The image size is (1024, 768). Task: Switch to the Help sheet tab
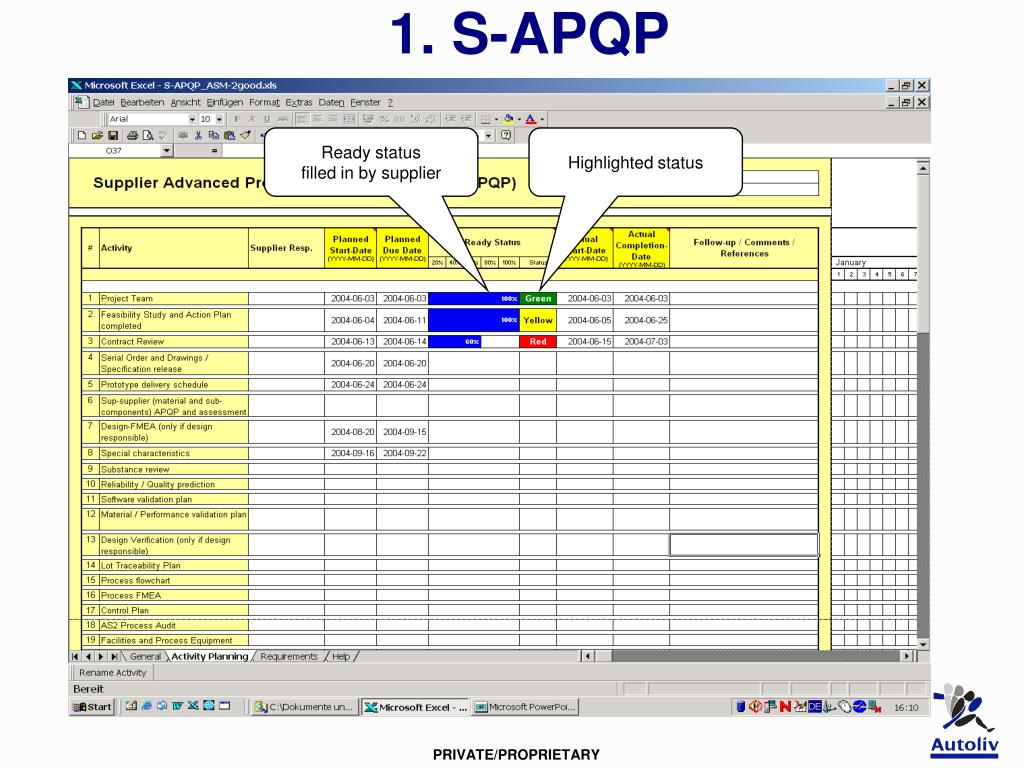point(341,656)
